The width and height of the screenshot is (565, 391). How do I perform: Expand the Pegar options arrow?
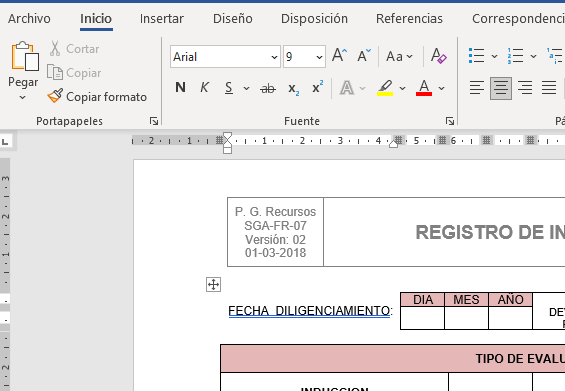coord(23,97)
